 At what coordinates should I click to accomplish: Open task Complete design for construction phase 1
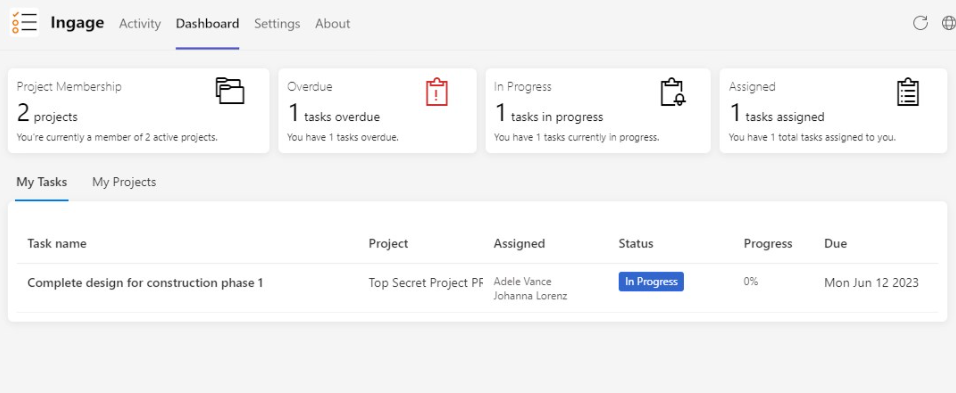coord(145,283)
